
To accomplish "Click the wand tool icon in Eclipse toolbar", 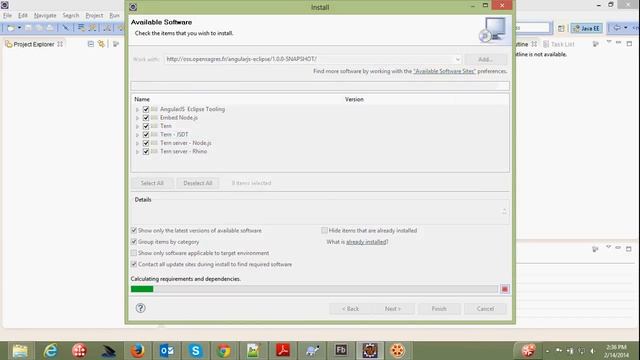I will pos(65,28).
